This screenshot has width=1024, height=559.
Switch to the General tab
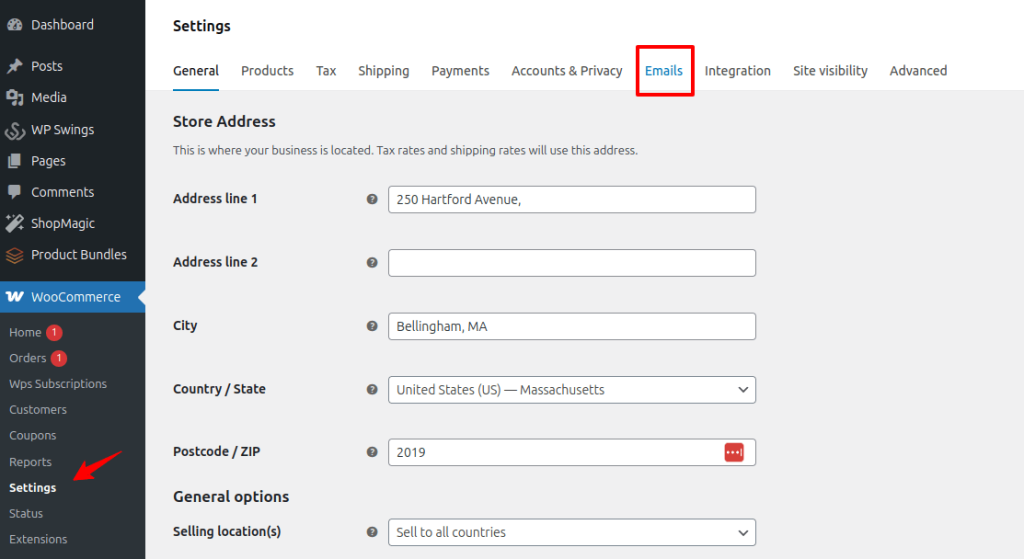[x=196, y=71]
